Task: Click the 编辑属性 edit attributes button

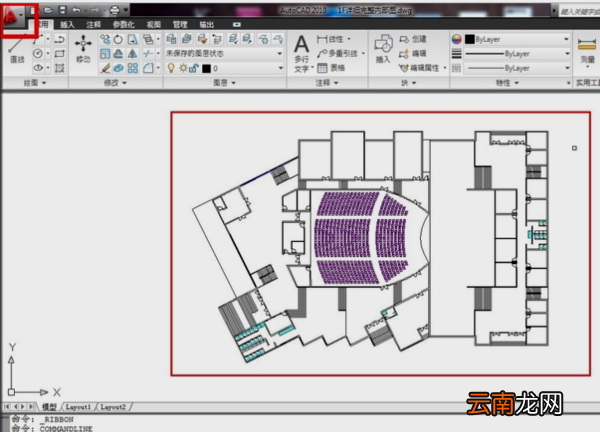Action: click(x=420, y=68)
